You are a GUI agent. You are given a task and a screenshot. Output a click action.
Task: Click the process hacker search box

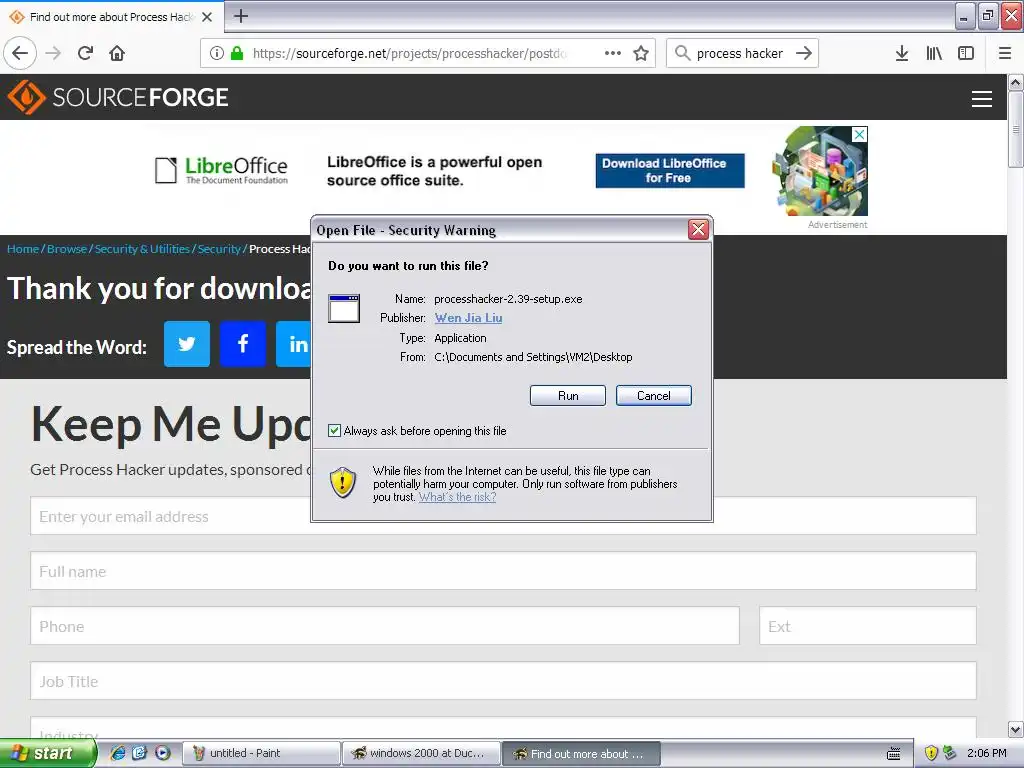point(739,53)
